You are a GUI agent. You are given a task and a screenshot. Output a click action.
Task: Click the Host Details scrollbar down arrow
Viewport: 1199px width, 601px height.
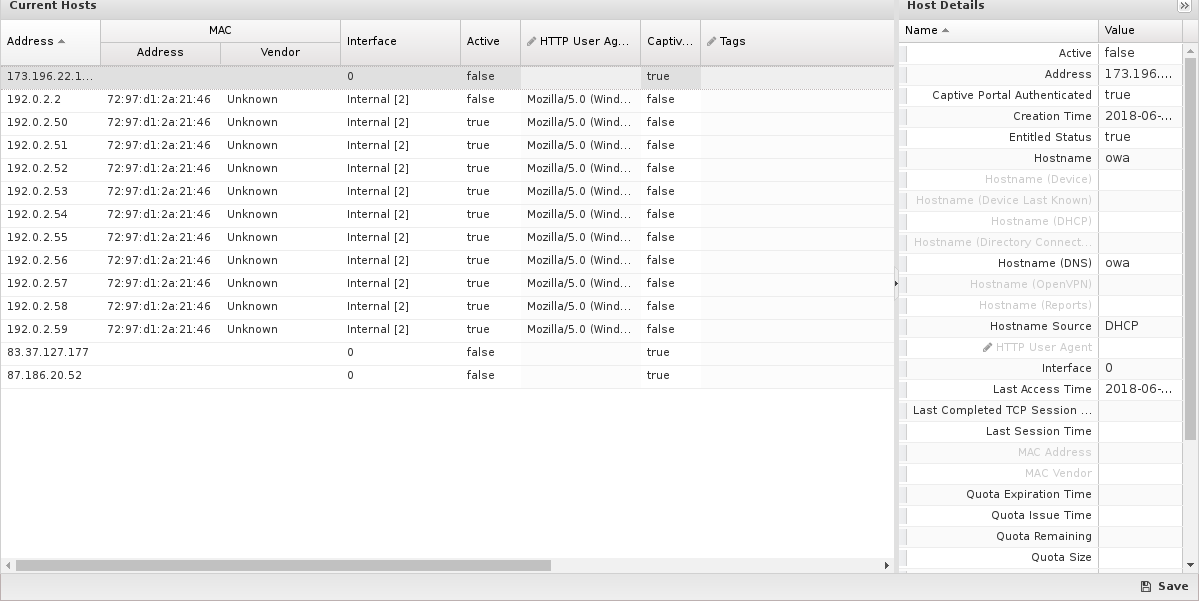coord(1190,565)
